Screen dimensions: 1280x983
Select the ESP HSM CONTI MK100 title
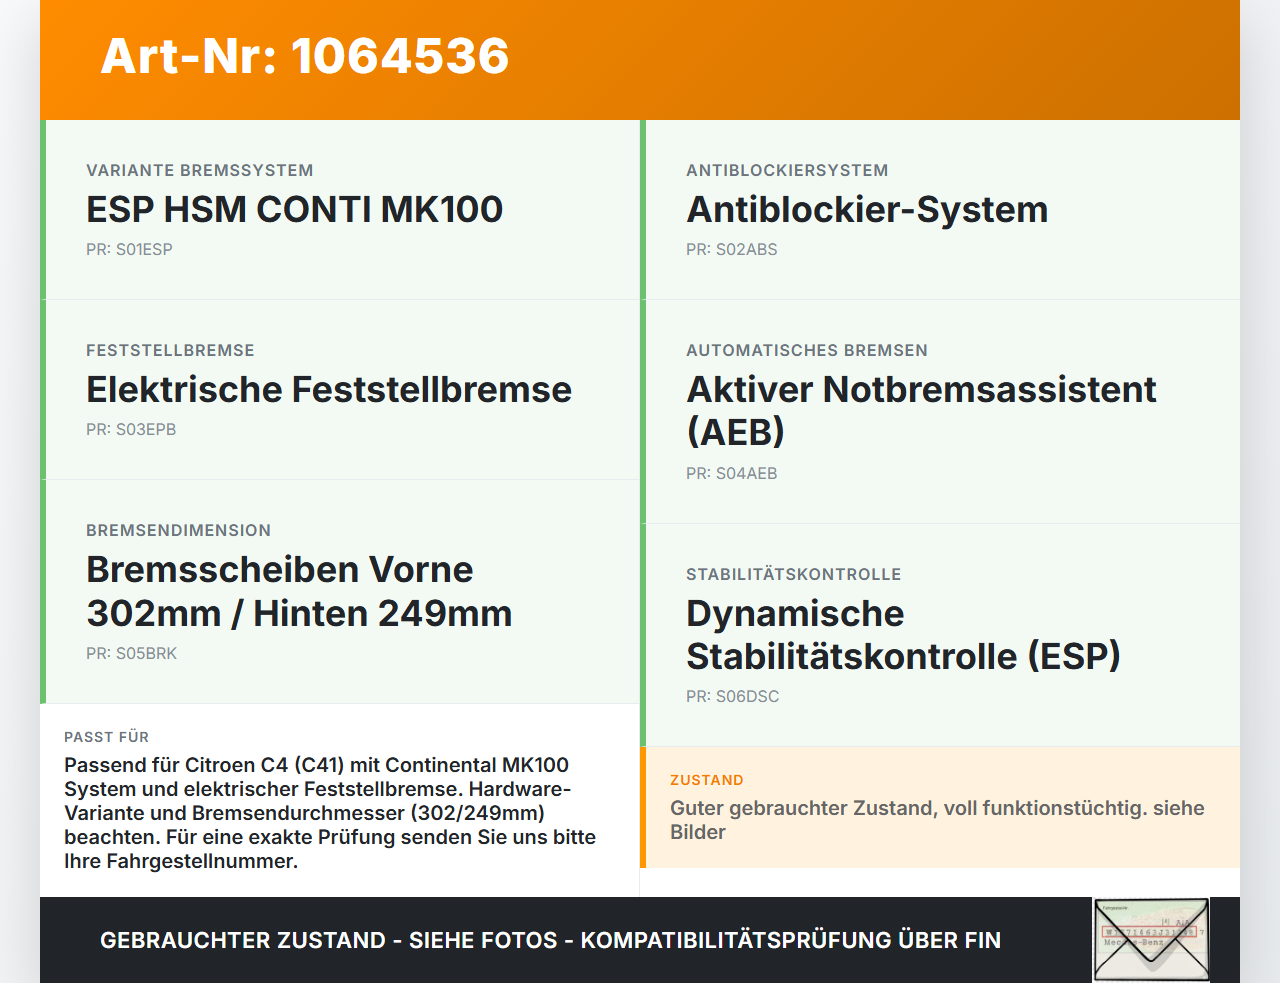294,209
